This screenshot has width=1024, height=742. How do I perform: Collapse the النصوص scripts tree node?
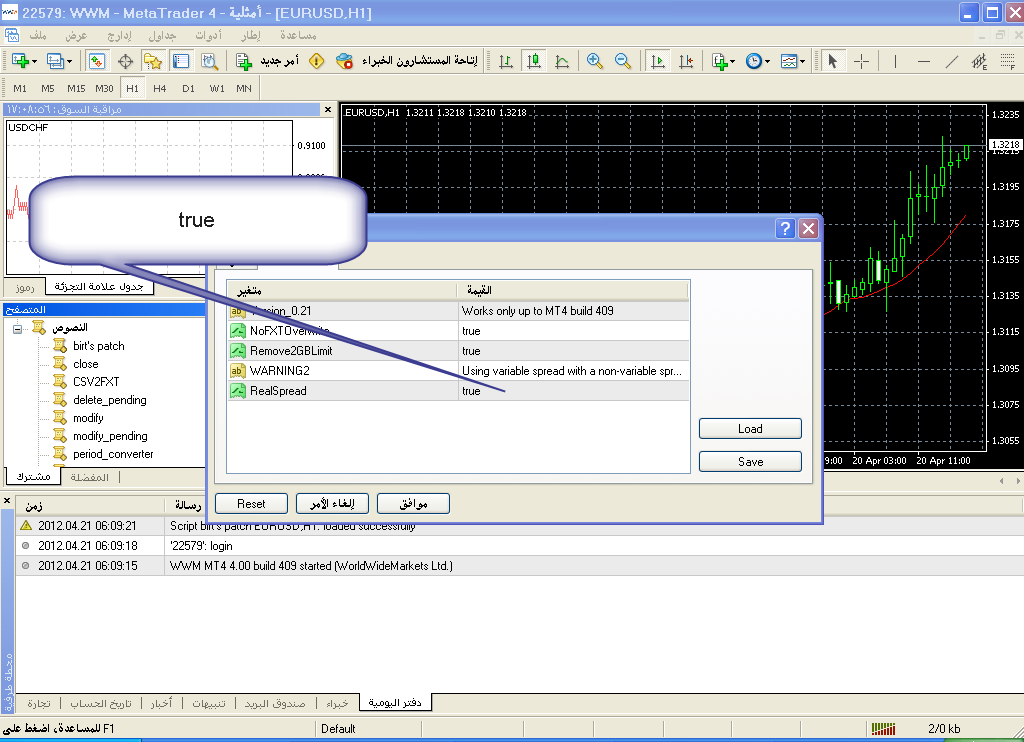tap(18, 329)
